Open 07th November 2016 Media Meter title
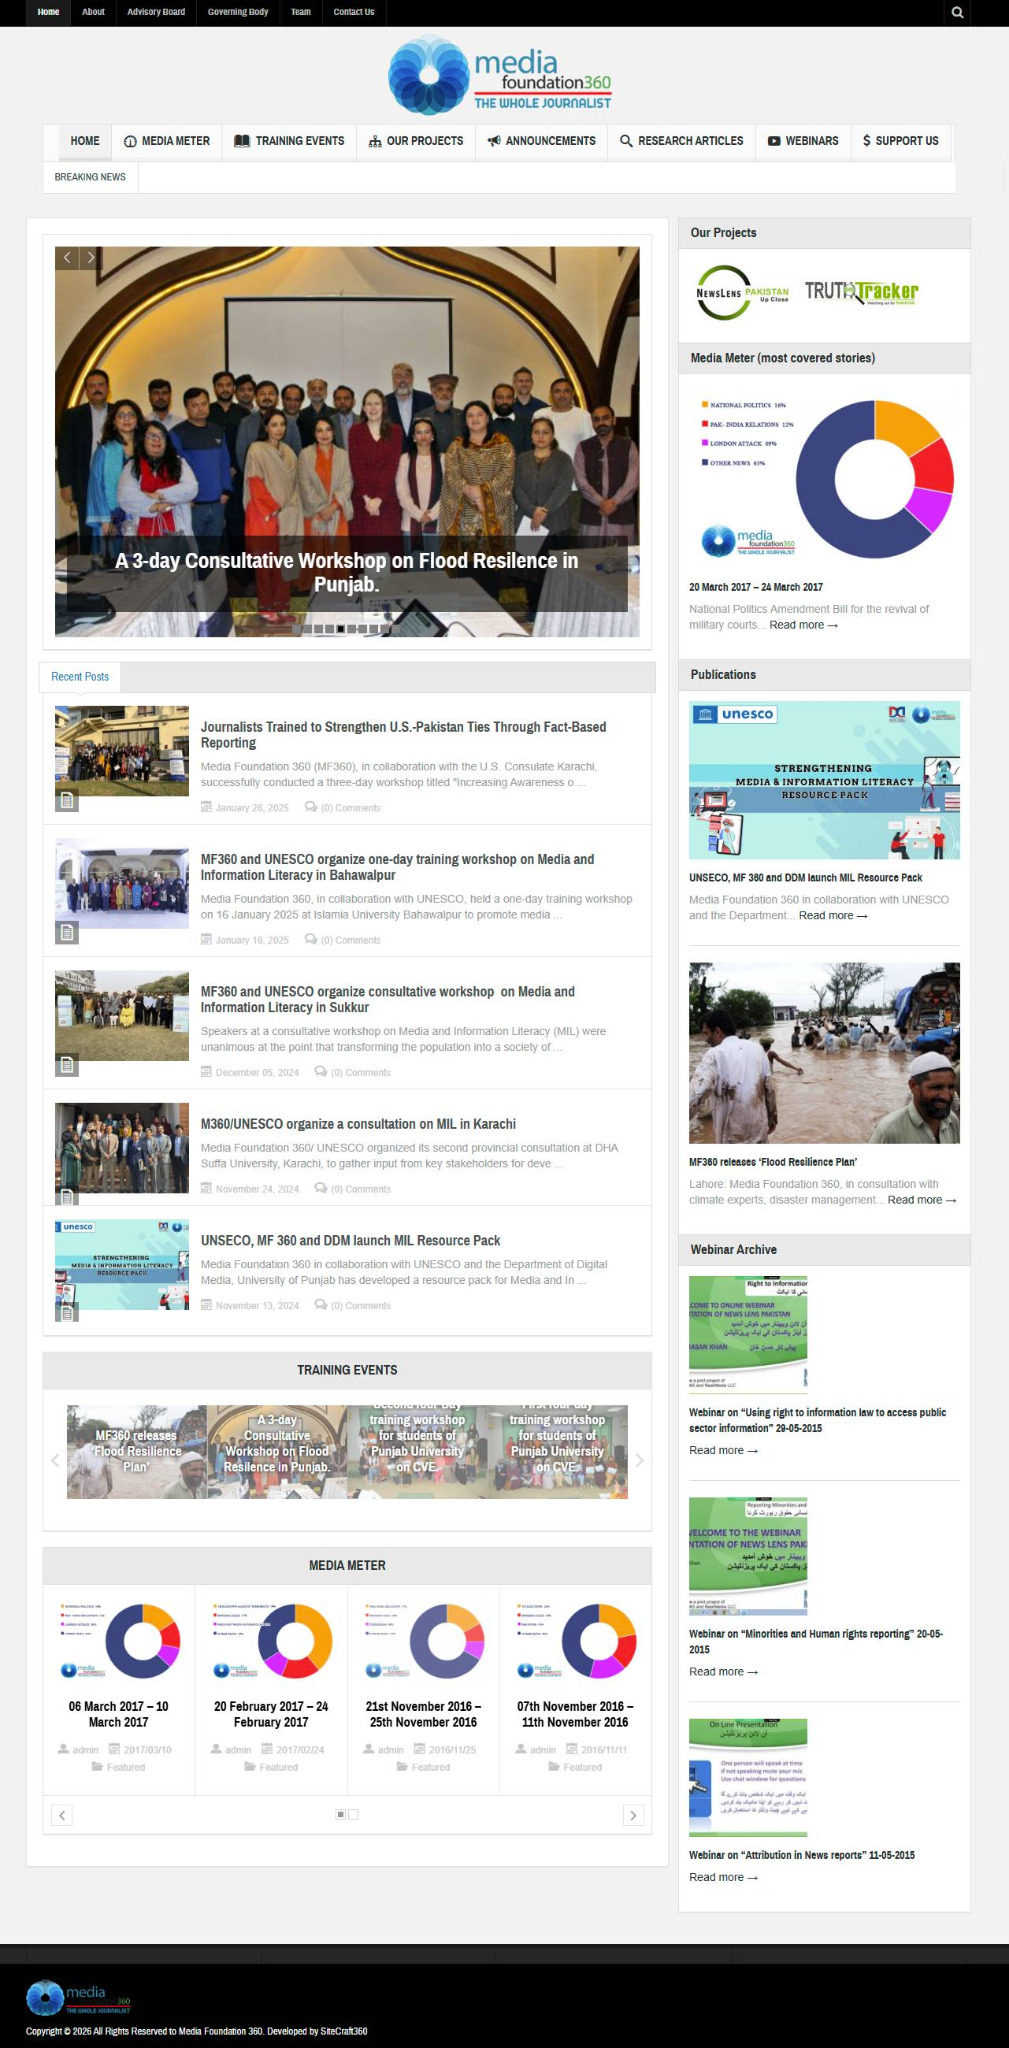This screenshot has height=2048, width=1009. 575,1714
